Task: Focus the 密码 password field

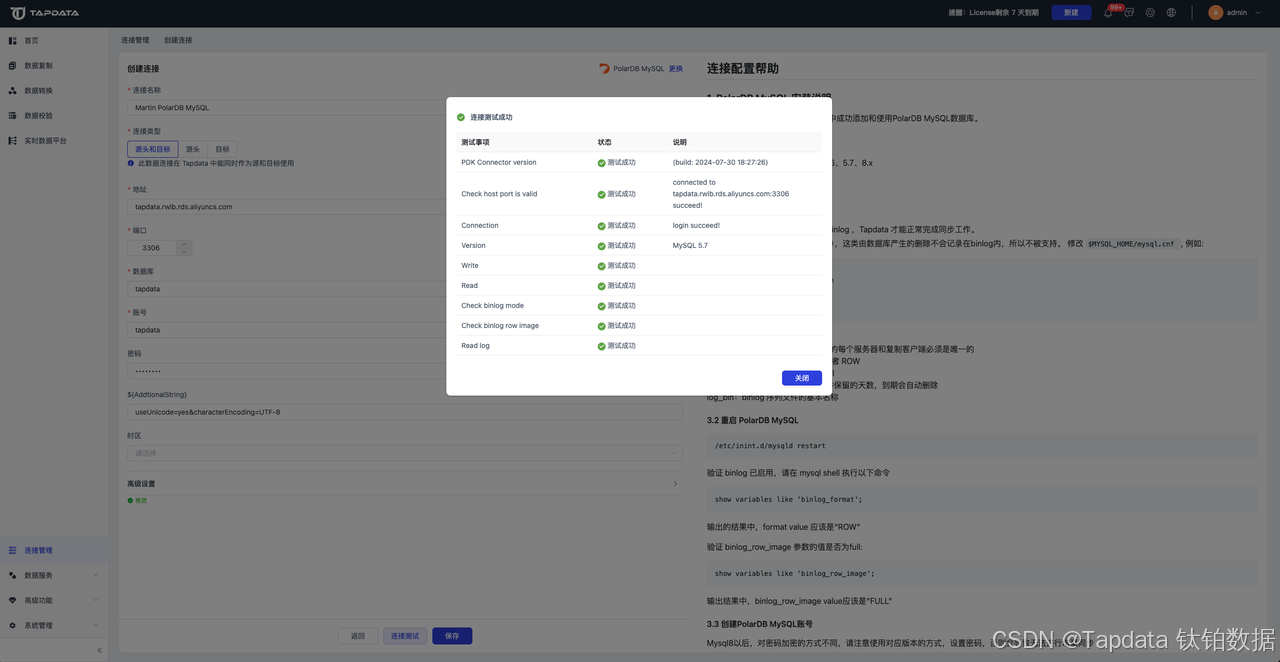Action: pyautogui.click(x=405, y=371)
